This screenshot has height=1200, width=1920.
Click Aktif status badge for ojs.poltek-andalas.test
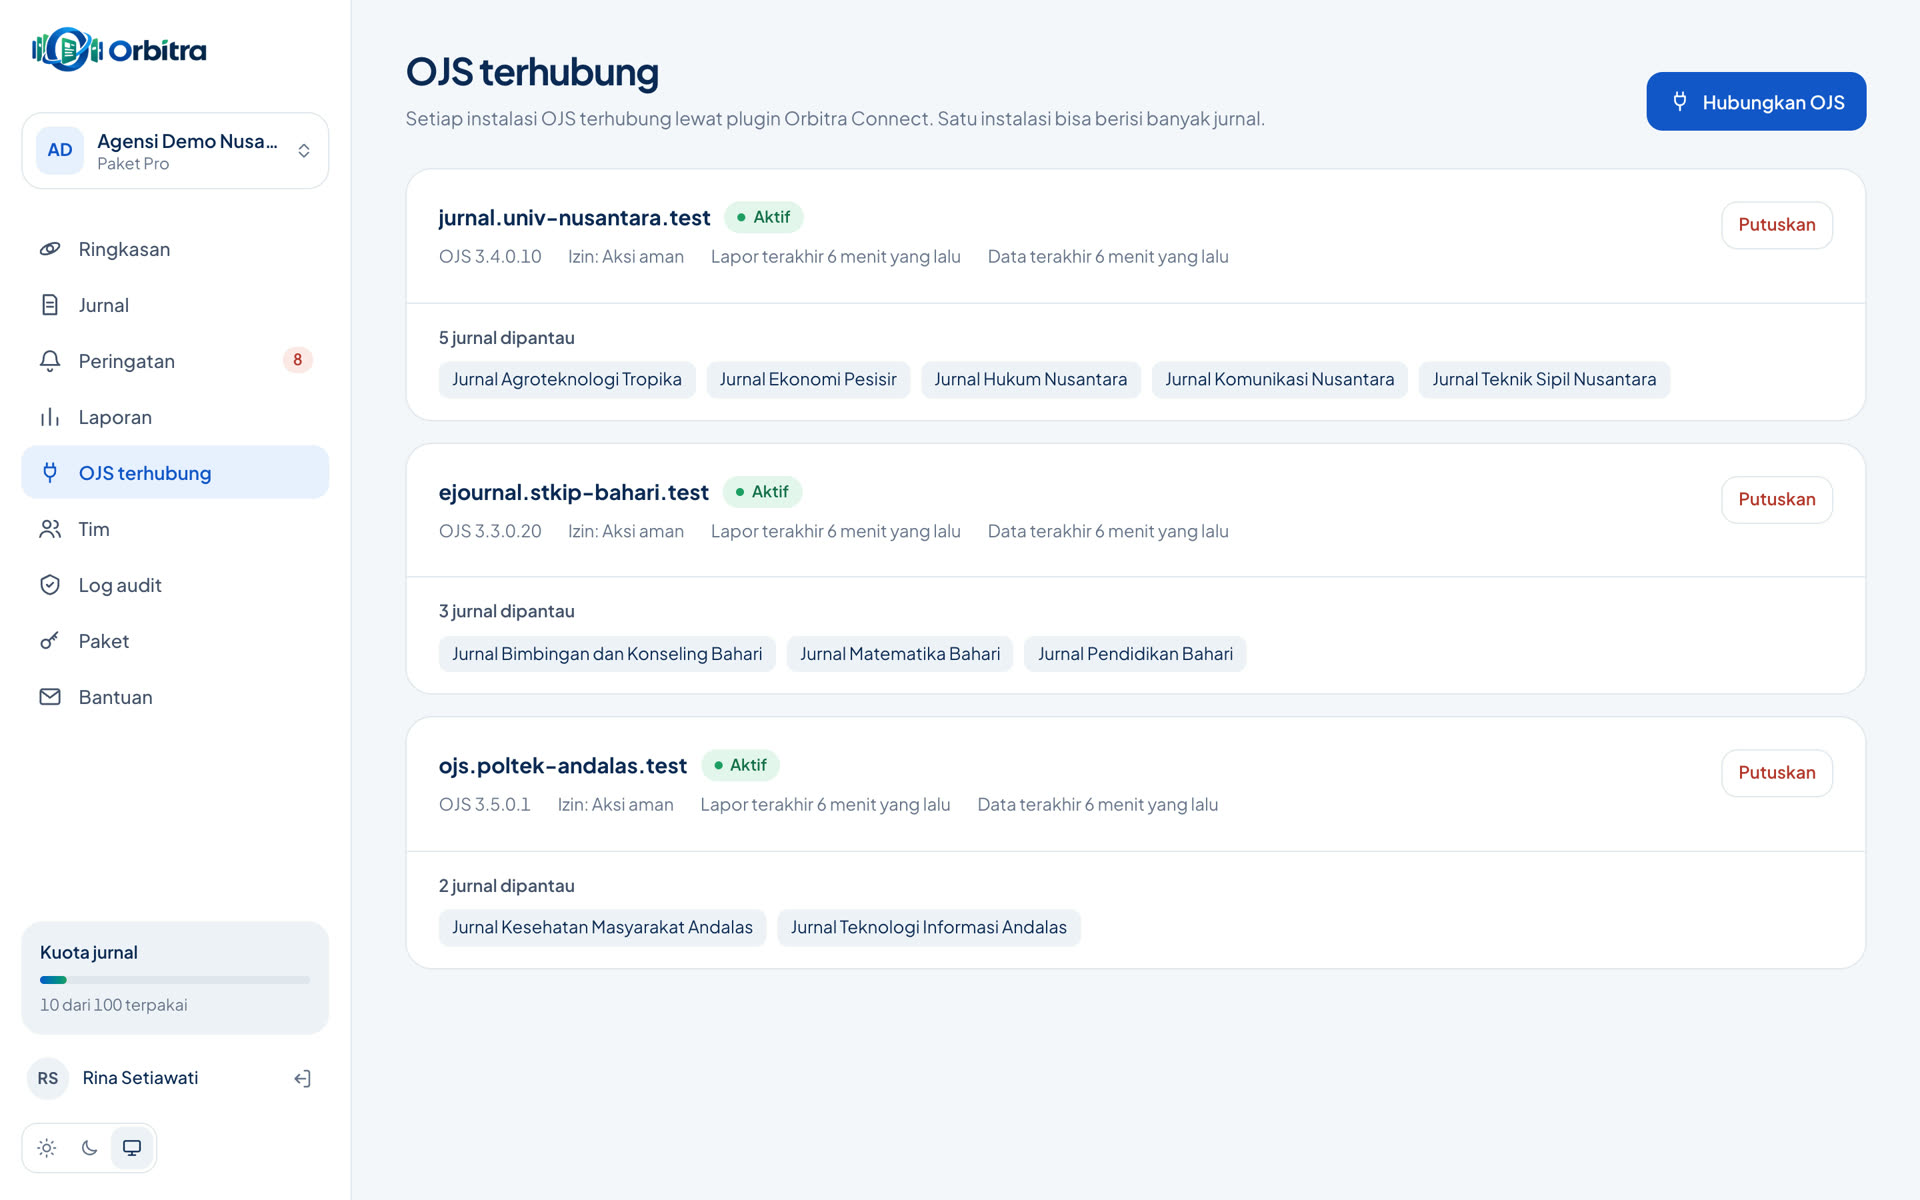tap(740, 765)
